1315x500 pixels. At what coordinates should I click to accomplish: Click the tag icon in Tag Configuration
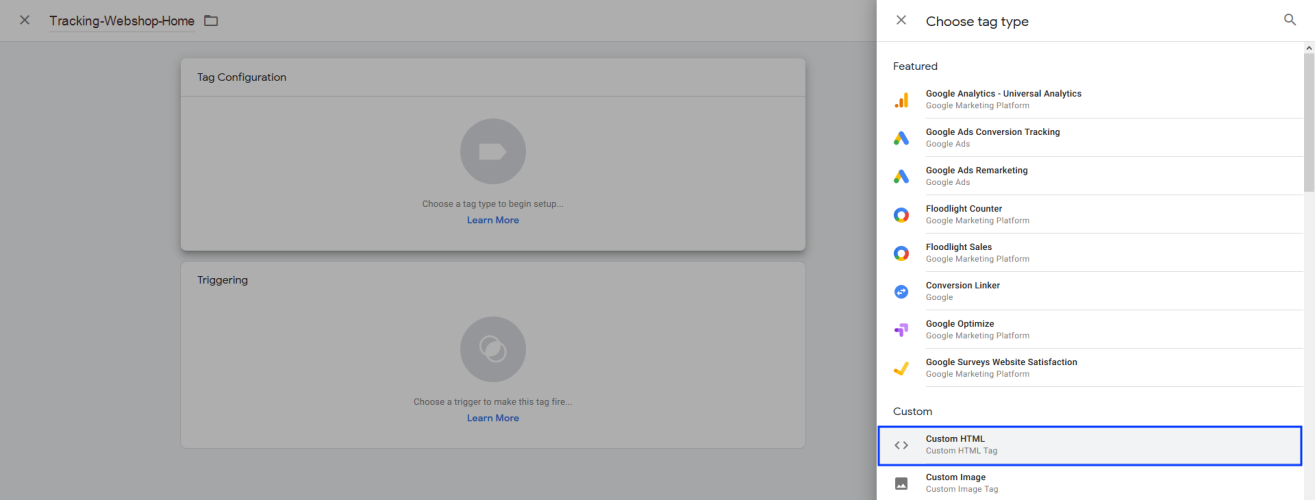click(x=493, y=151)
